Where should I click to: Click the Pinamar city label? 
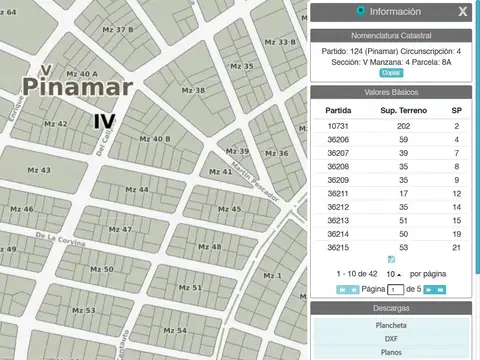point(78,86)
